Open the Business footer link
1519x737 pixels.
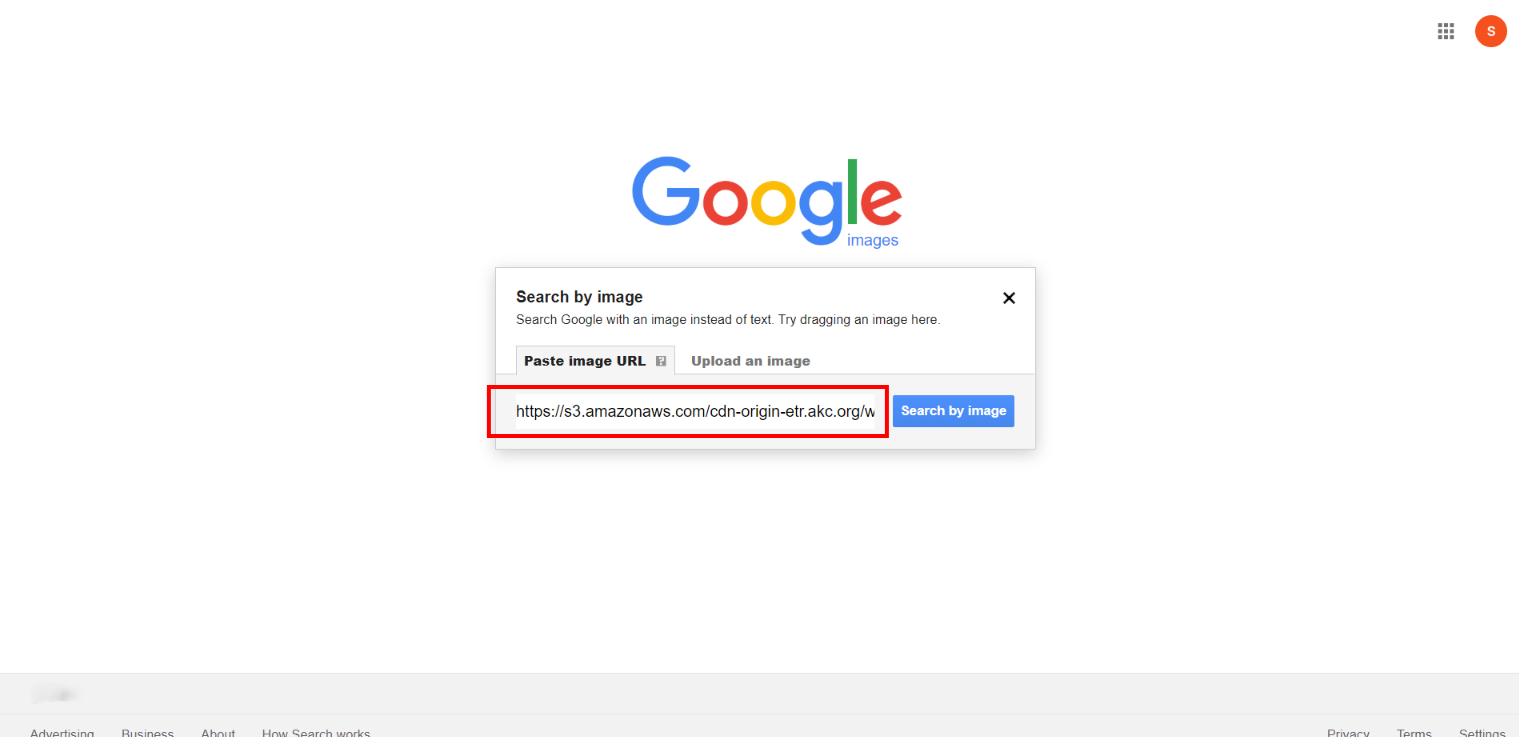click(x=148, y=733)
